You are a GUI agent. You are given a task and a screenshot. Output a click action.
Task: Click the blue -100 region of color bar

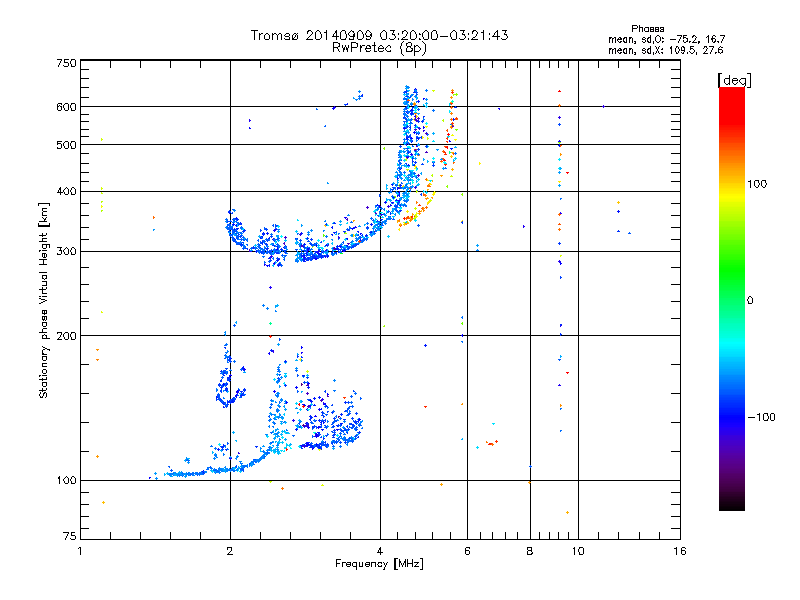click(732, 416)
